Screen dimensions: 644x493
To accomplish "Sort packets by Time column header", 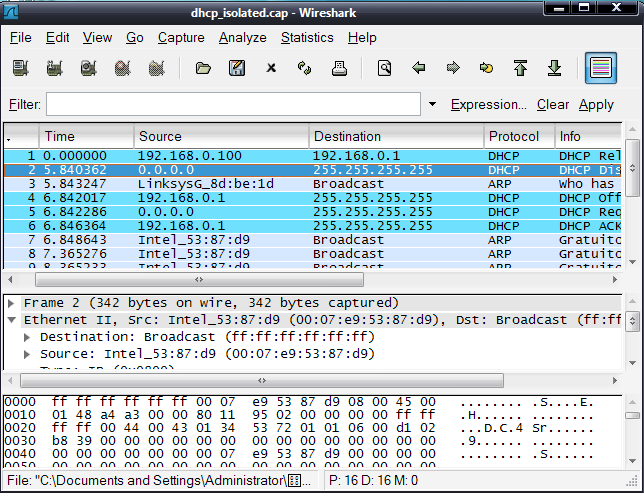I will (87, 136).
